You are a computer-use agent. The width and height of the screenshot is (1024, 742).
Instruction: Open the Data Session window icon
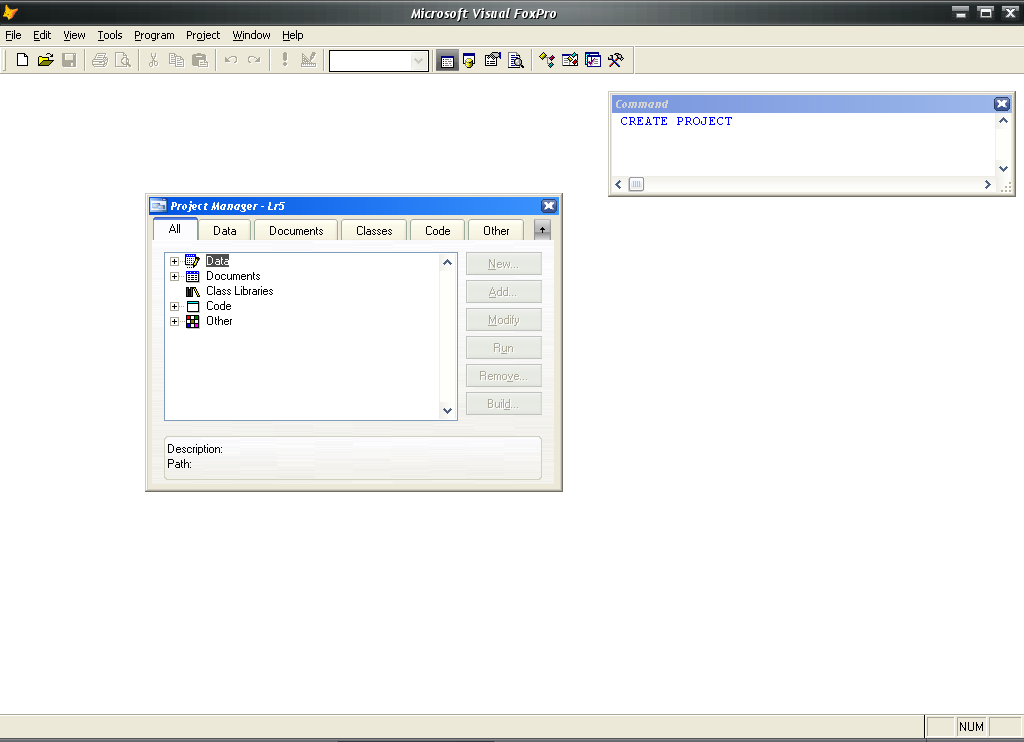pyautogui.click(x=470, y=61)
